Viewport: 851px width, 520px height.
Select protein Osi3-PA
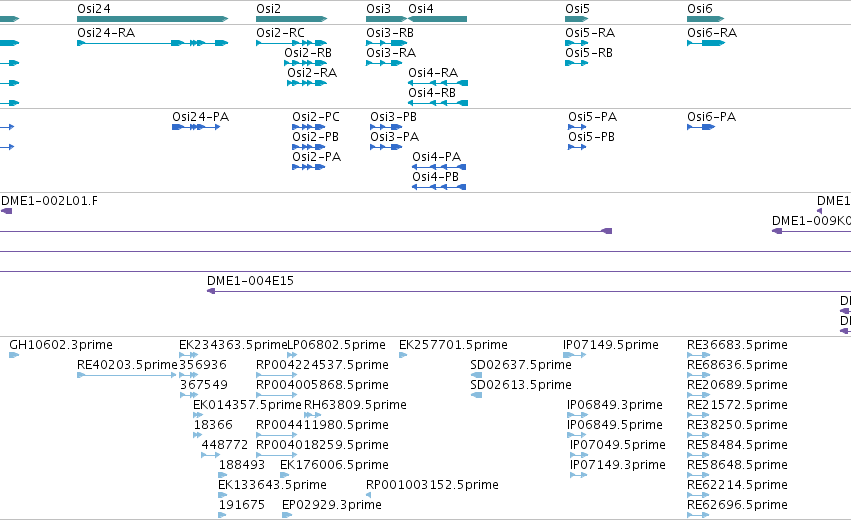point(386,147)
